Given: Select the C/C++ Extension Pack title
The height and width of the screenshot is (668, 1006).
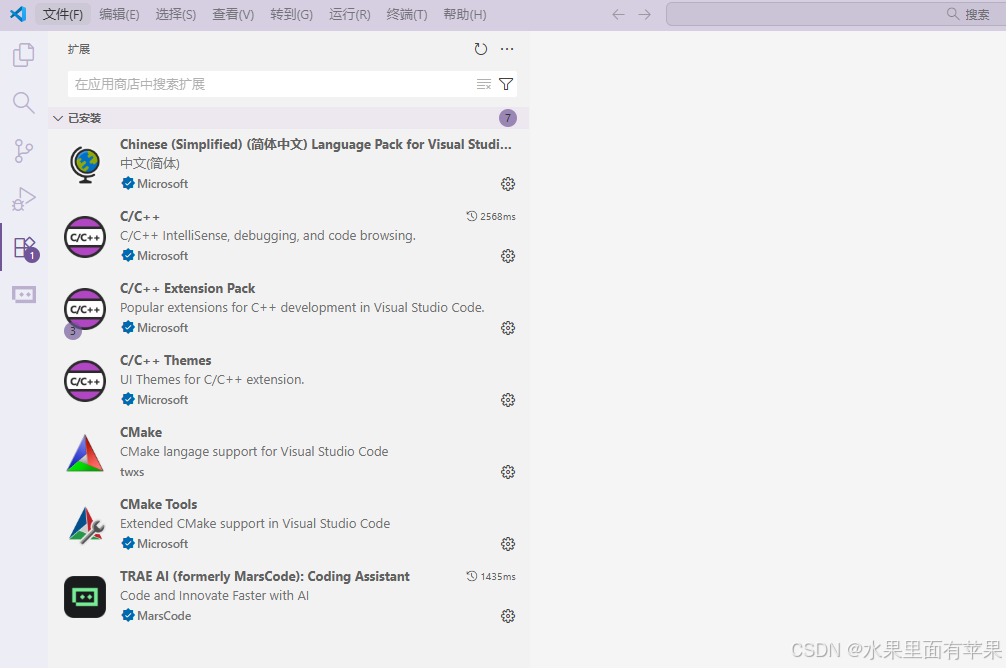Looking at the screenshot, I should tap(187, 288).
